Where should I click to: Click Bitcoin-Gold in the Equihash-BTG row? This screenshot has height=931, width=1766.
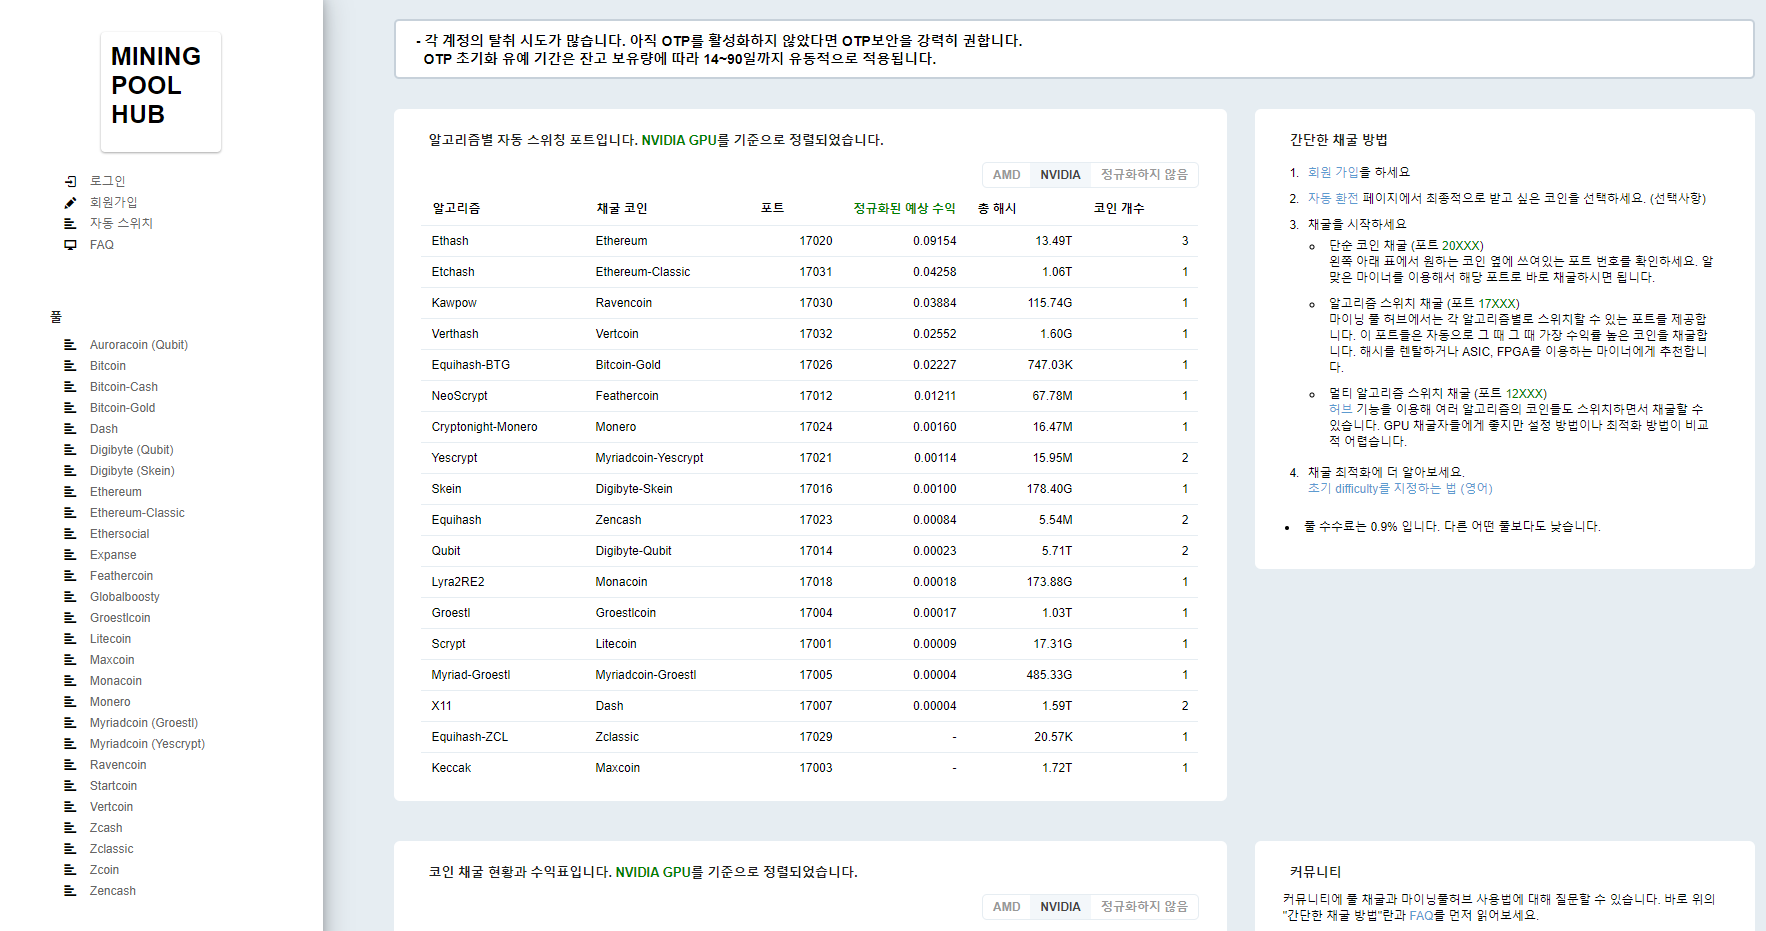628,365
